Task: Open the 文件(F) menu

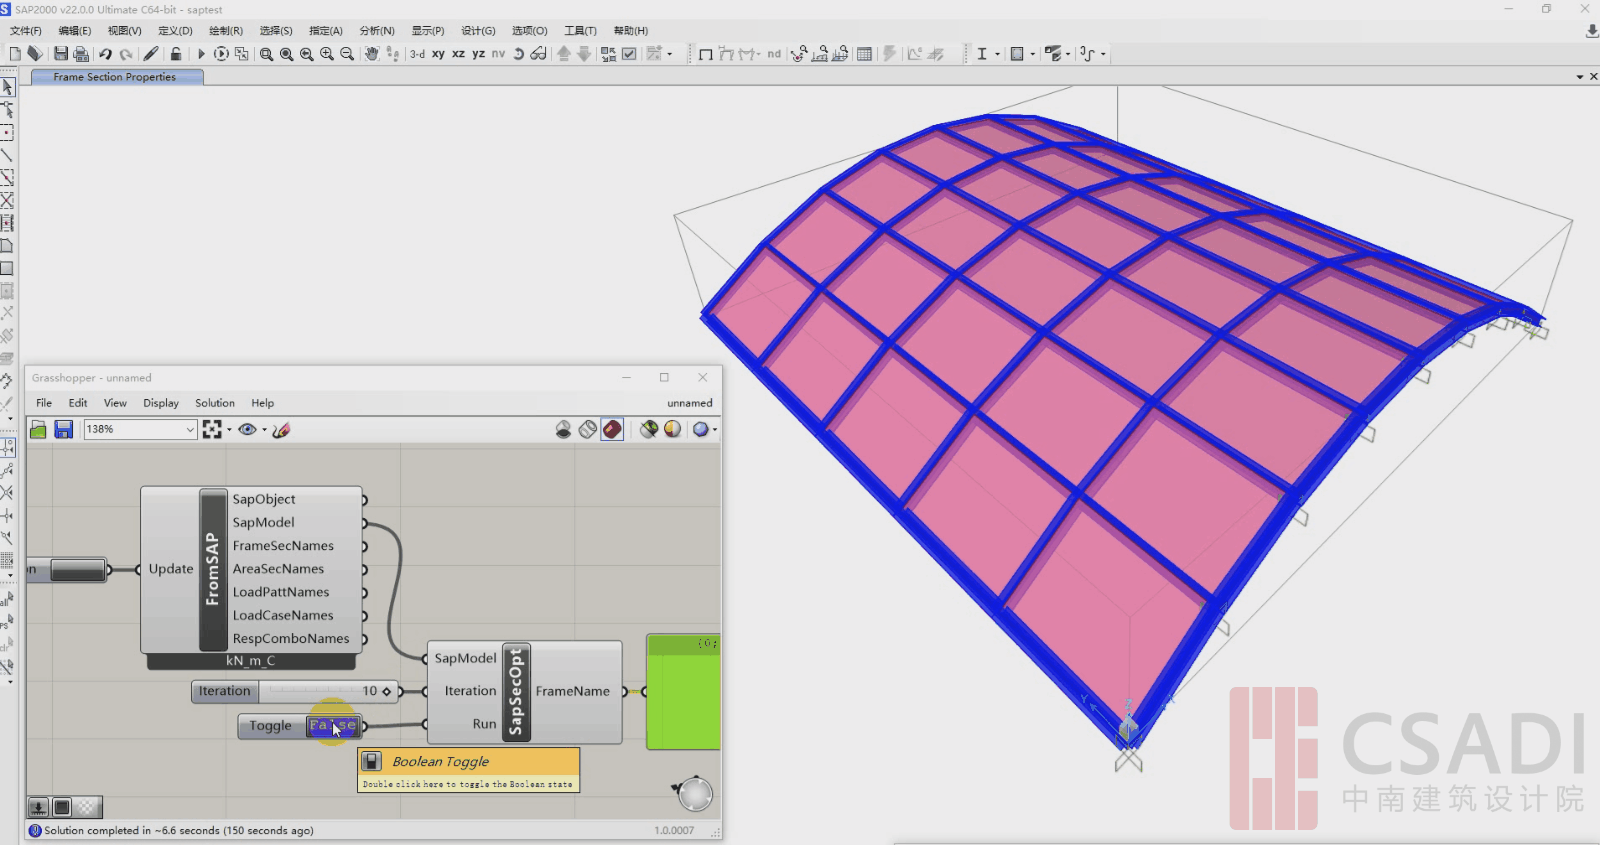Action: pos(26,31)
